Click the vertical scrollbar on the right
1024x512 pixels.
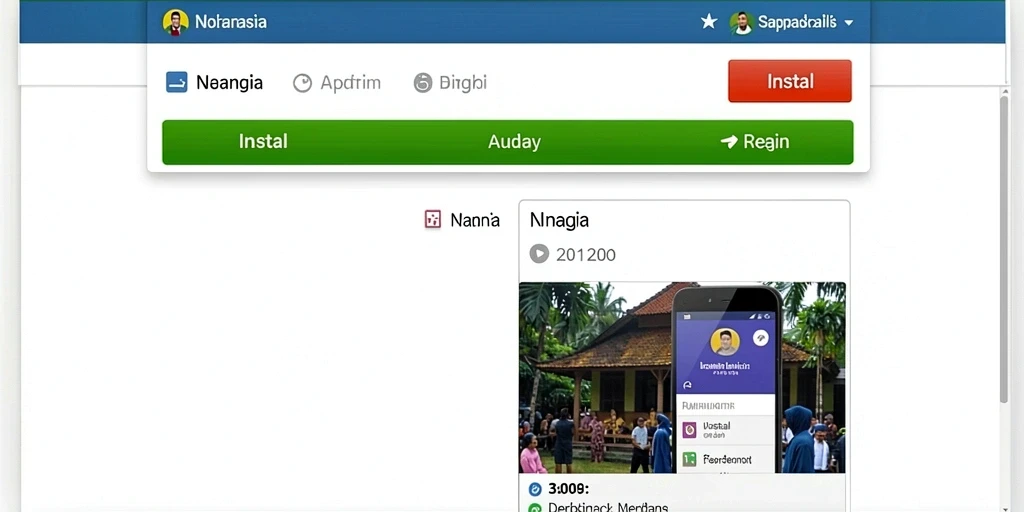coord(1004,248)
